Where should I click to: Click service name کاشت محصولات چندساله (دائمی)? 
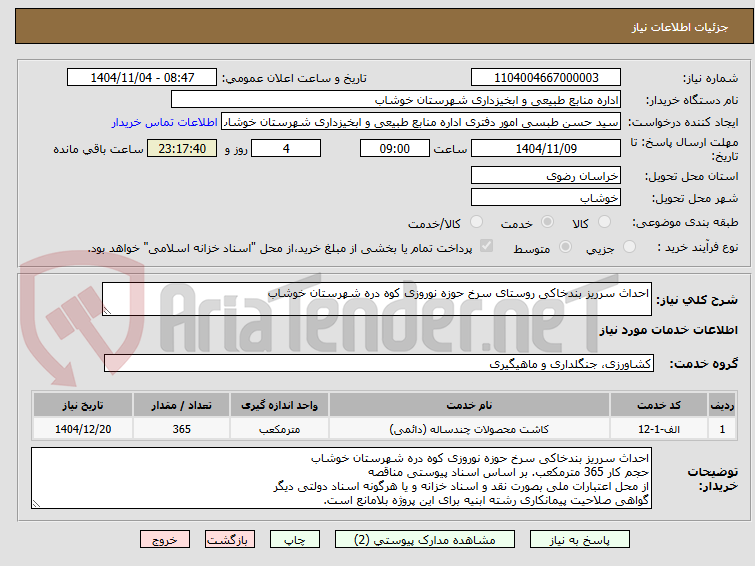[x=469, y=429]
